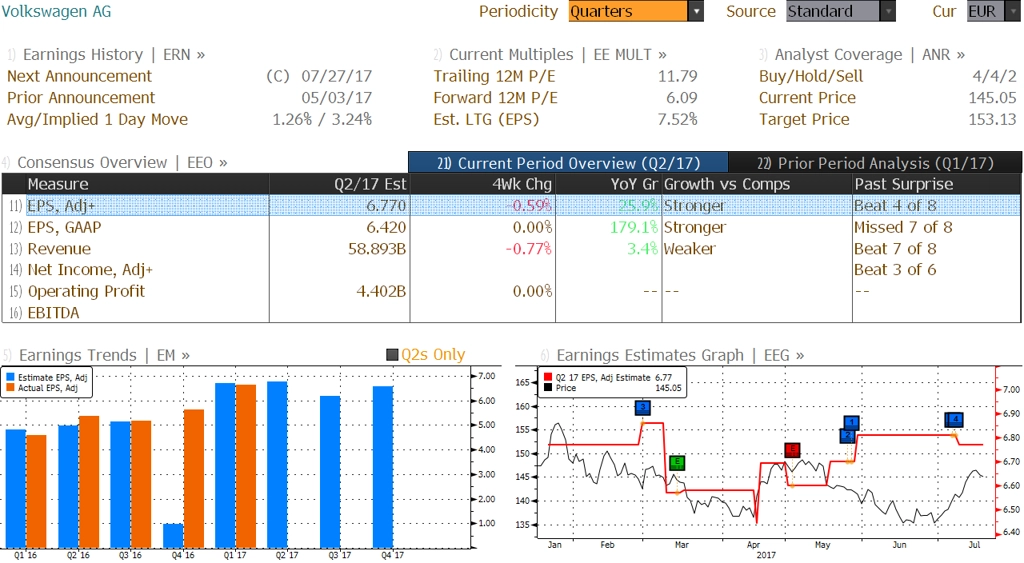Click the Volkswagen AG company title

click(56, 12)
